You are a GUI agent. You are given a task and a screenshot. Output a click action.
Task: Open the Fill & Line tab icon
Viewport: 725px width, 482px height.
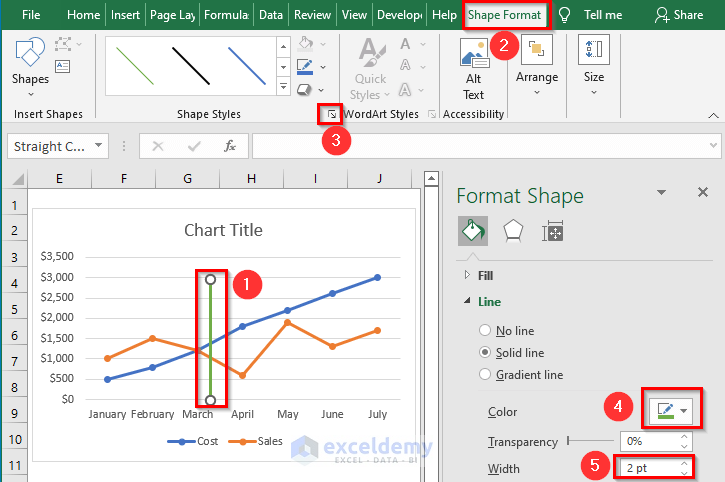(x=472, y=232)
